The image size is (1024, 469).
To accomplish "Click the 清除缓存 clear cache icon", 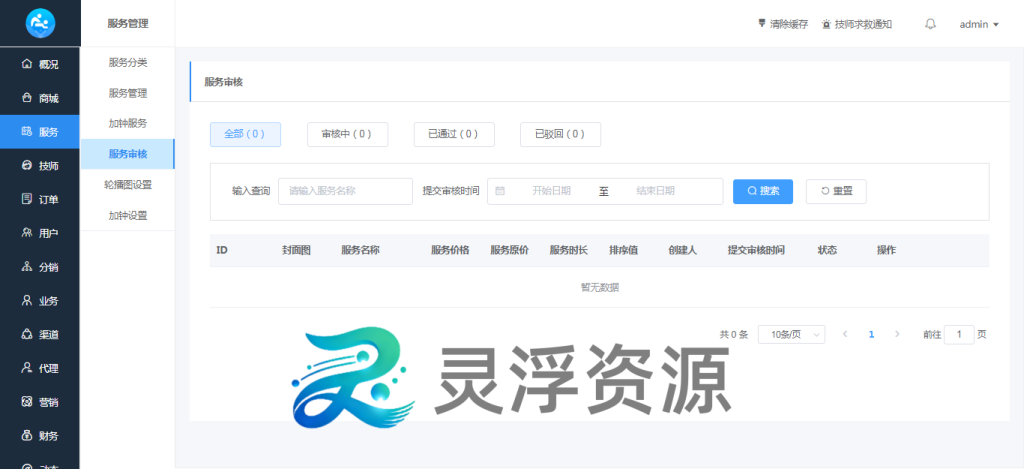I will tap(761, 24).
